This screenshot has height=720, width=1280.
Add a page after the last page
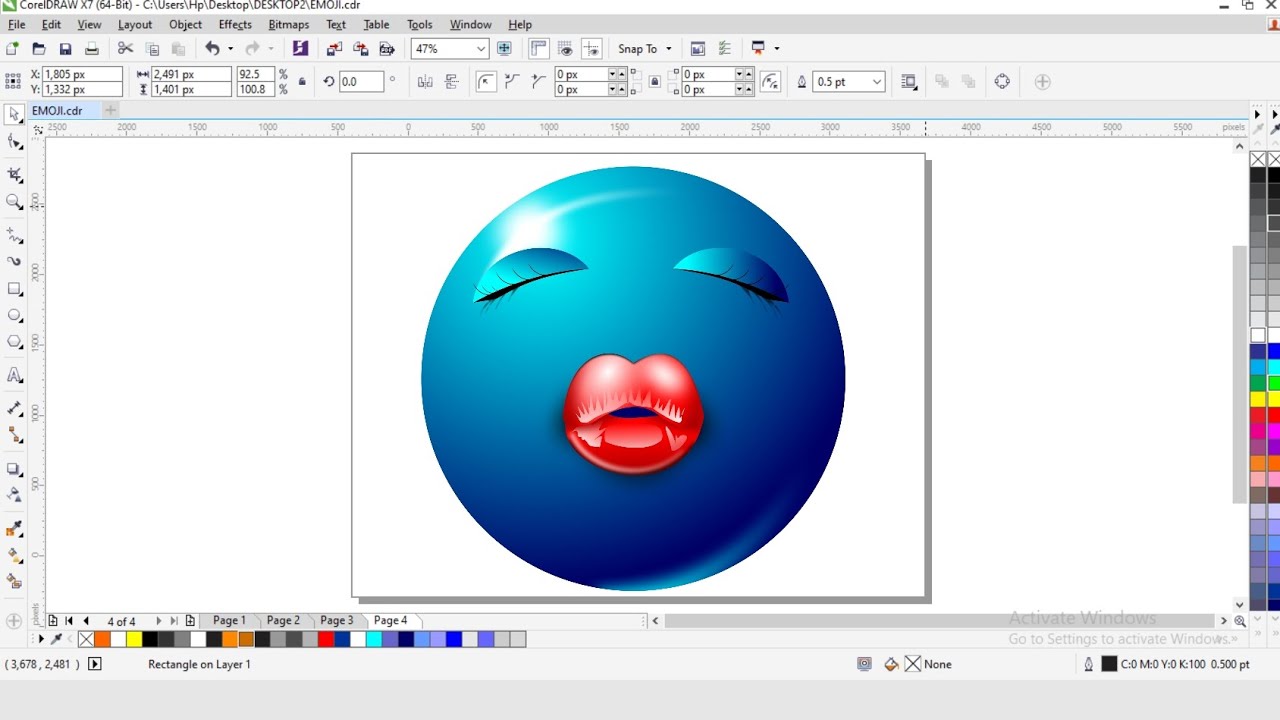(190, 621)
